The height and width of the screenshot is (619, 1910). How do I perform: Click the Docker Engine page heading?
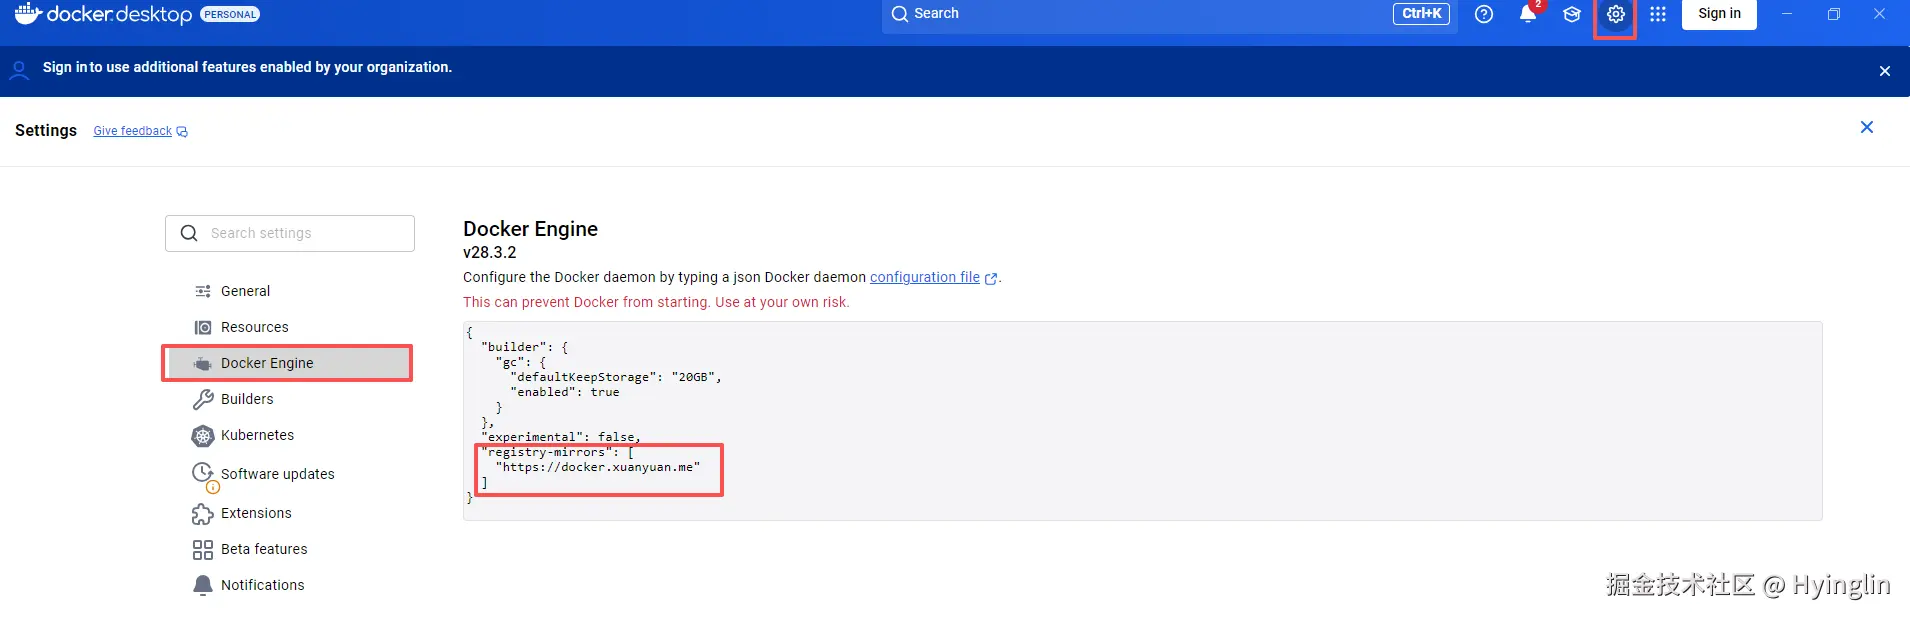pos(530,229)
